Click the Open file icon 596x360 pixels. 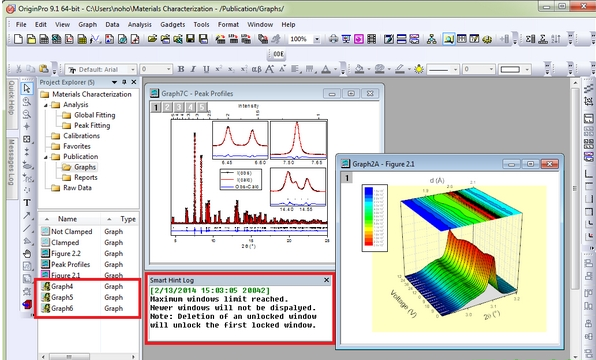pyautogui.click(x=152, y=39)
